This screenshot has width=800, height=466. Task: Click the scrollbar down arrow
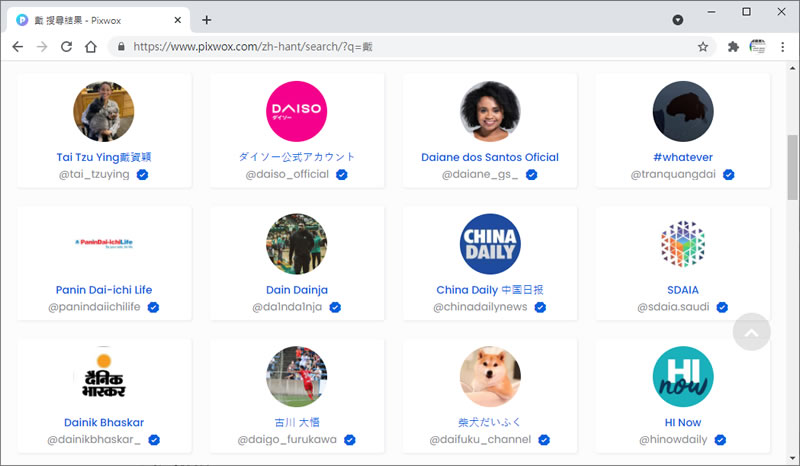[792, 458]
